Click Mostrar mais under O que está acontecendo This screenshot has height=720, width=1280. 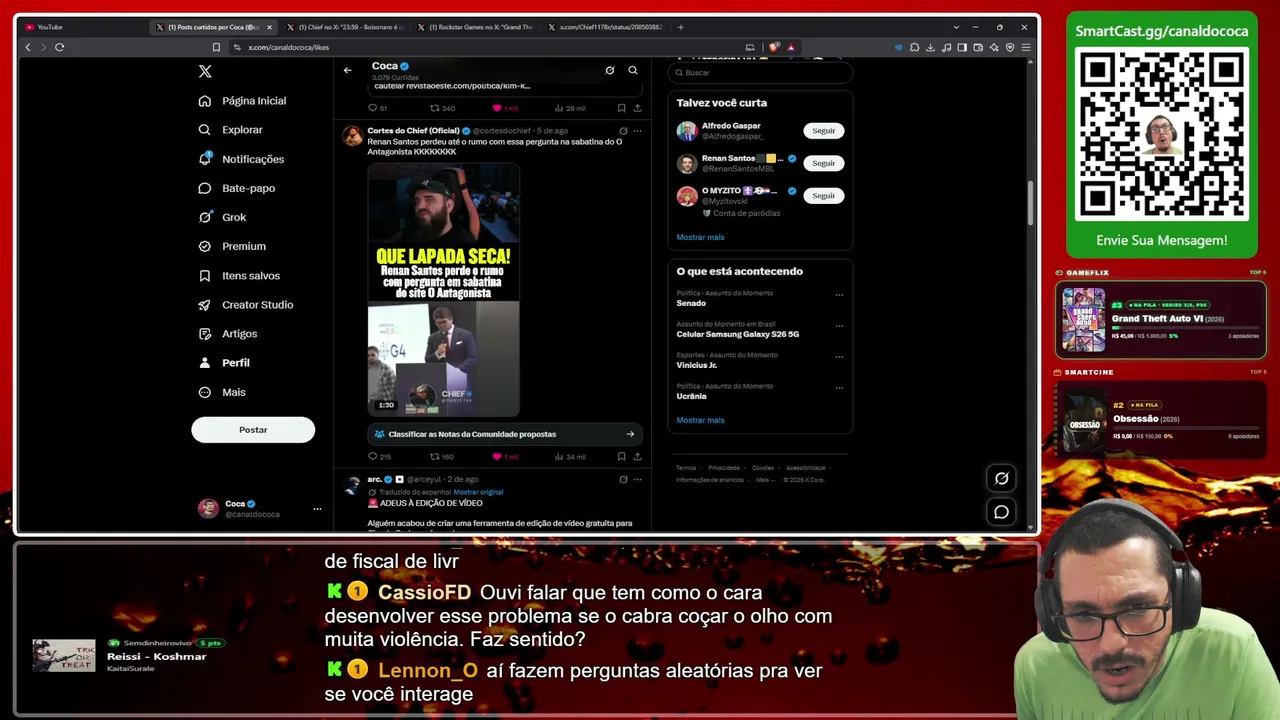coord(700,420)
